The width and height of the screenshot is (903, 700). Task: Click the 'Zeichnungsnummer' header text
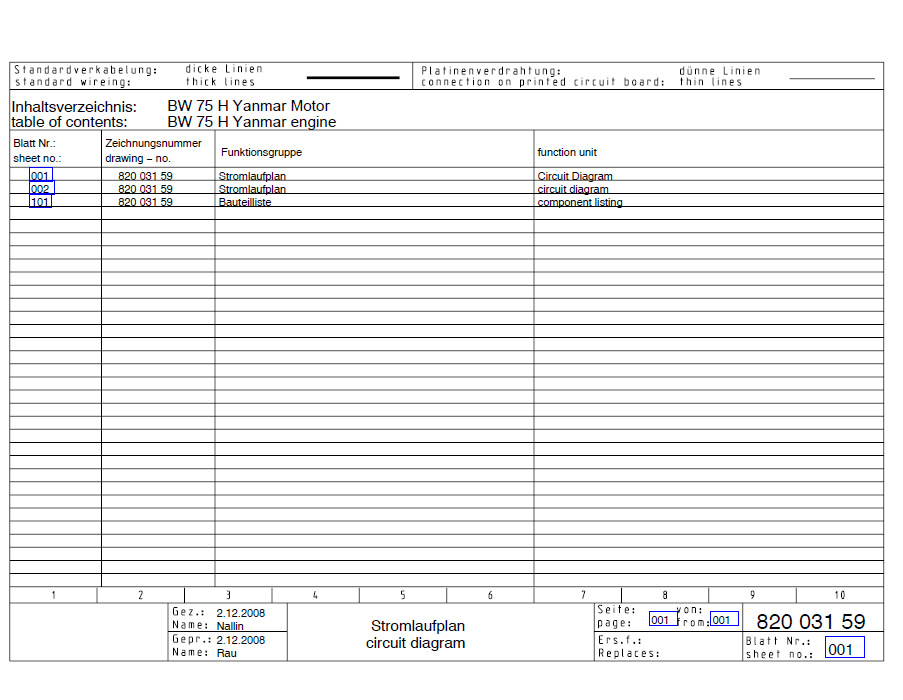tap(153, 143)
